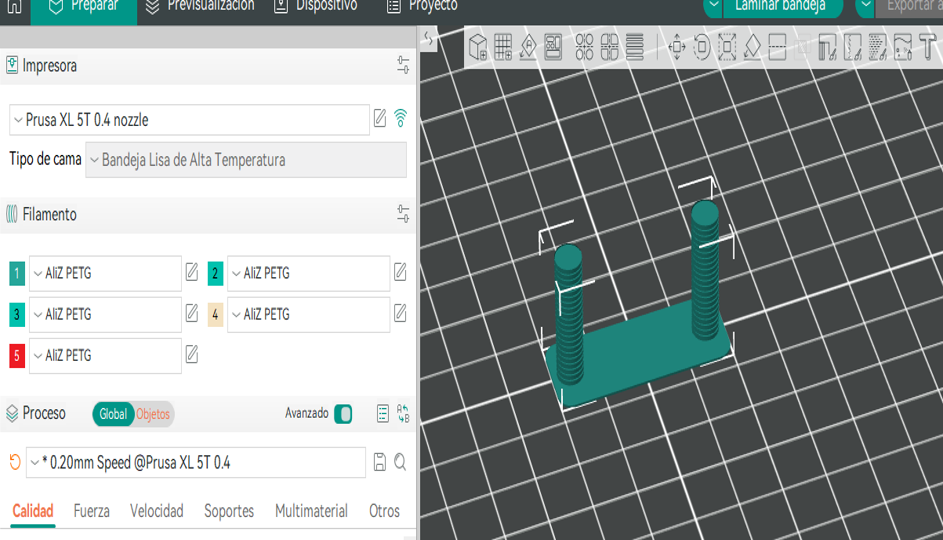Edit filament 1 AliZ PETG preset
The width and height of the screenshot is (943, 540).
pos(192,272)
